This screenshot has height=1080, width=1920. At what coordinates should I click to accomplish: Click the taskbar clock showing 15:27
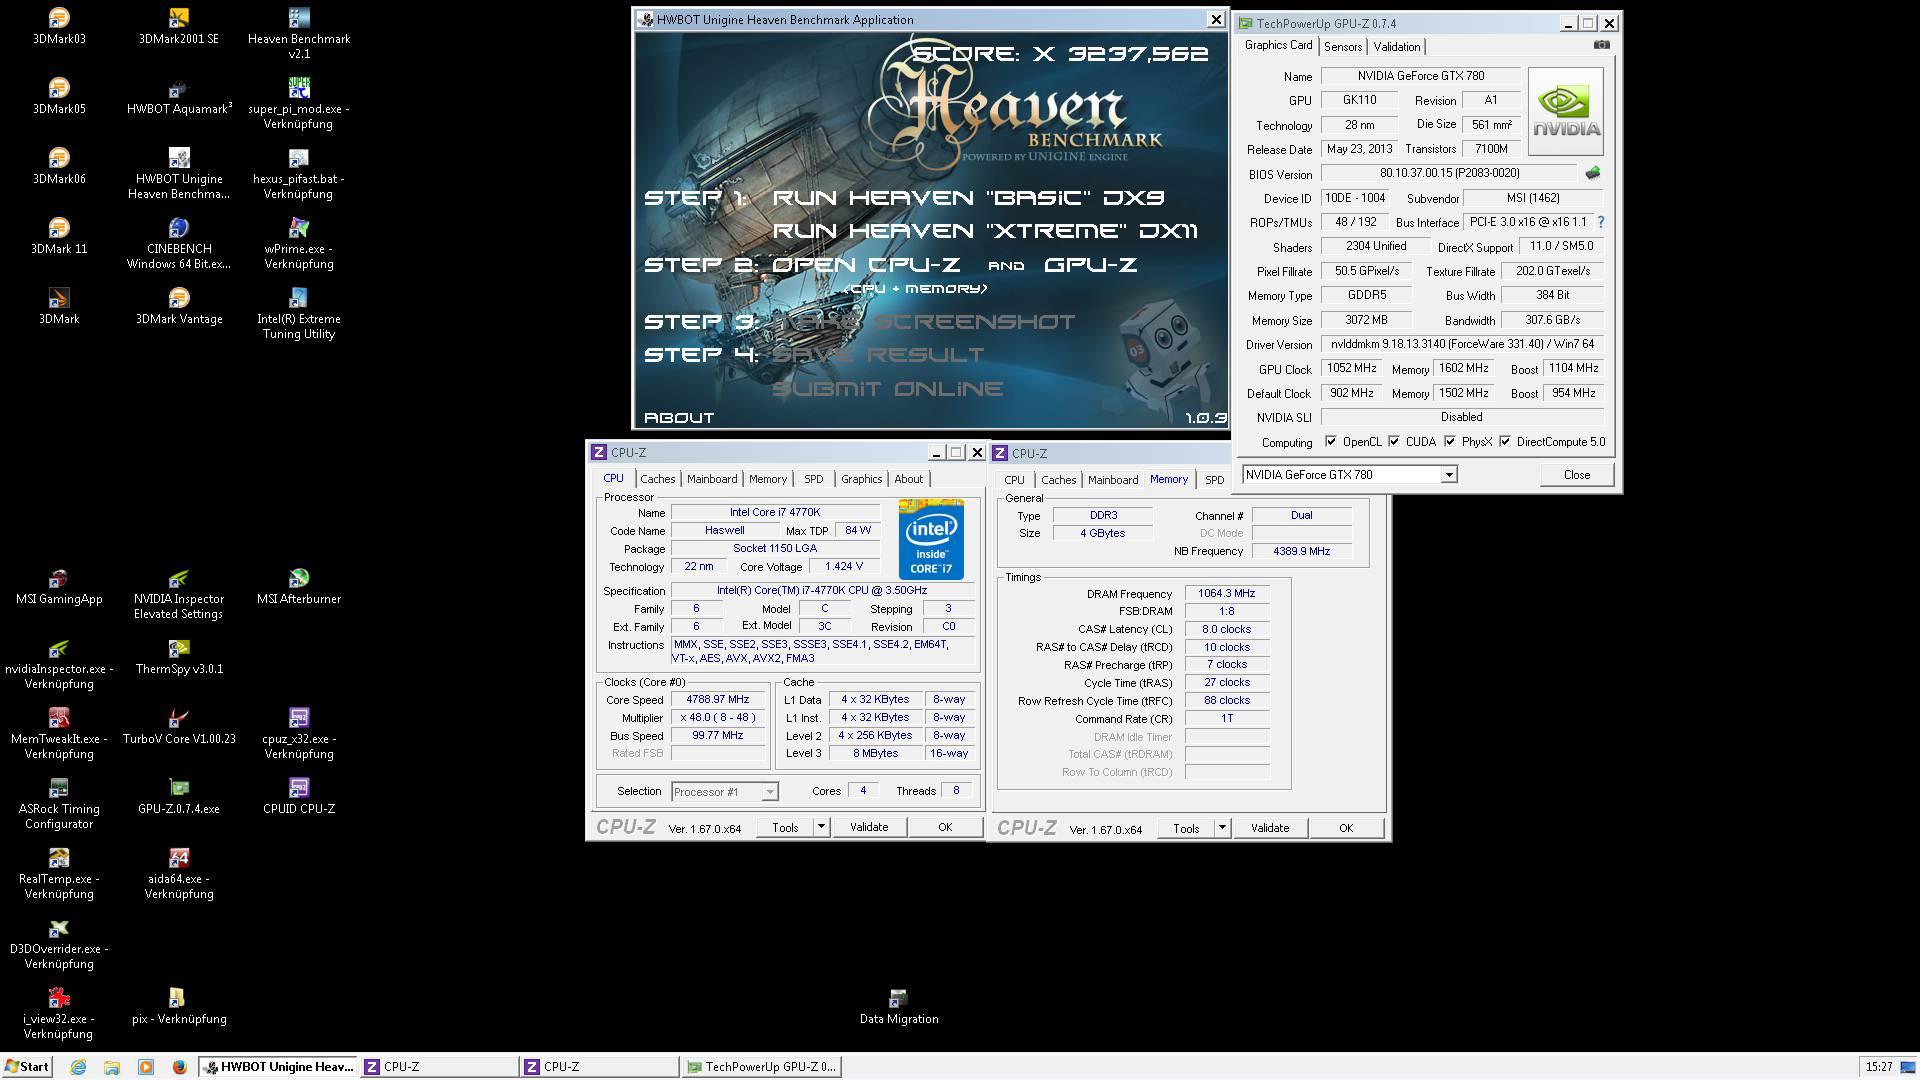click(1879, 1067)
